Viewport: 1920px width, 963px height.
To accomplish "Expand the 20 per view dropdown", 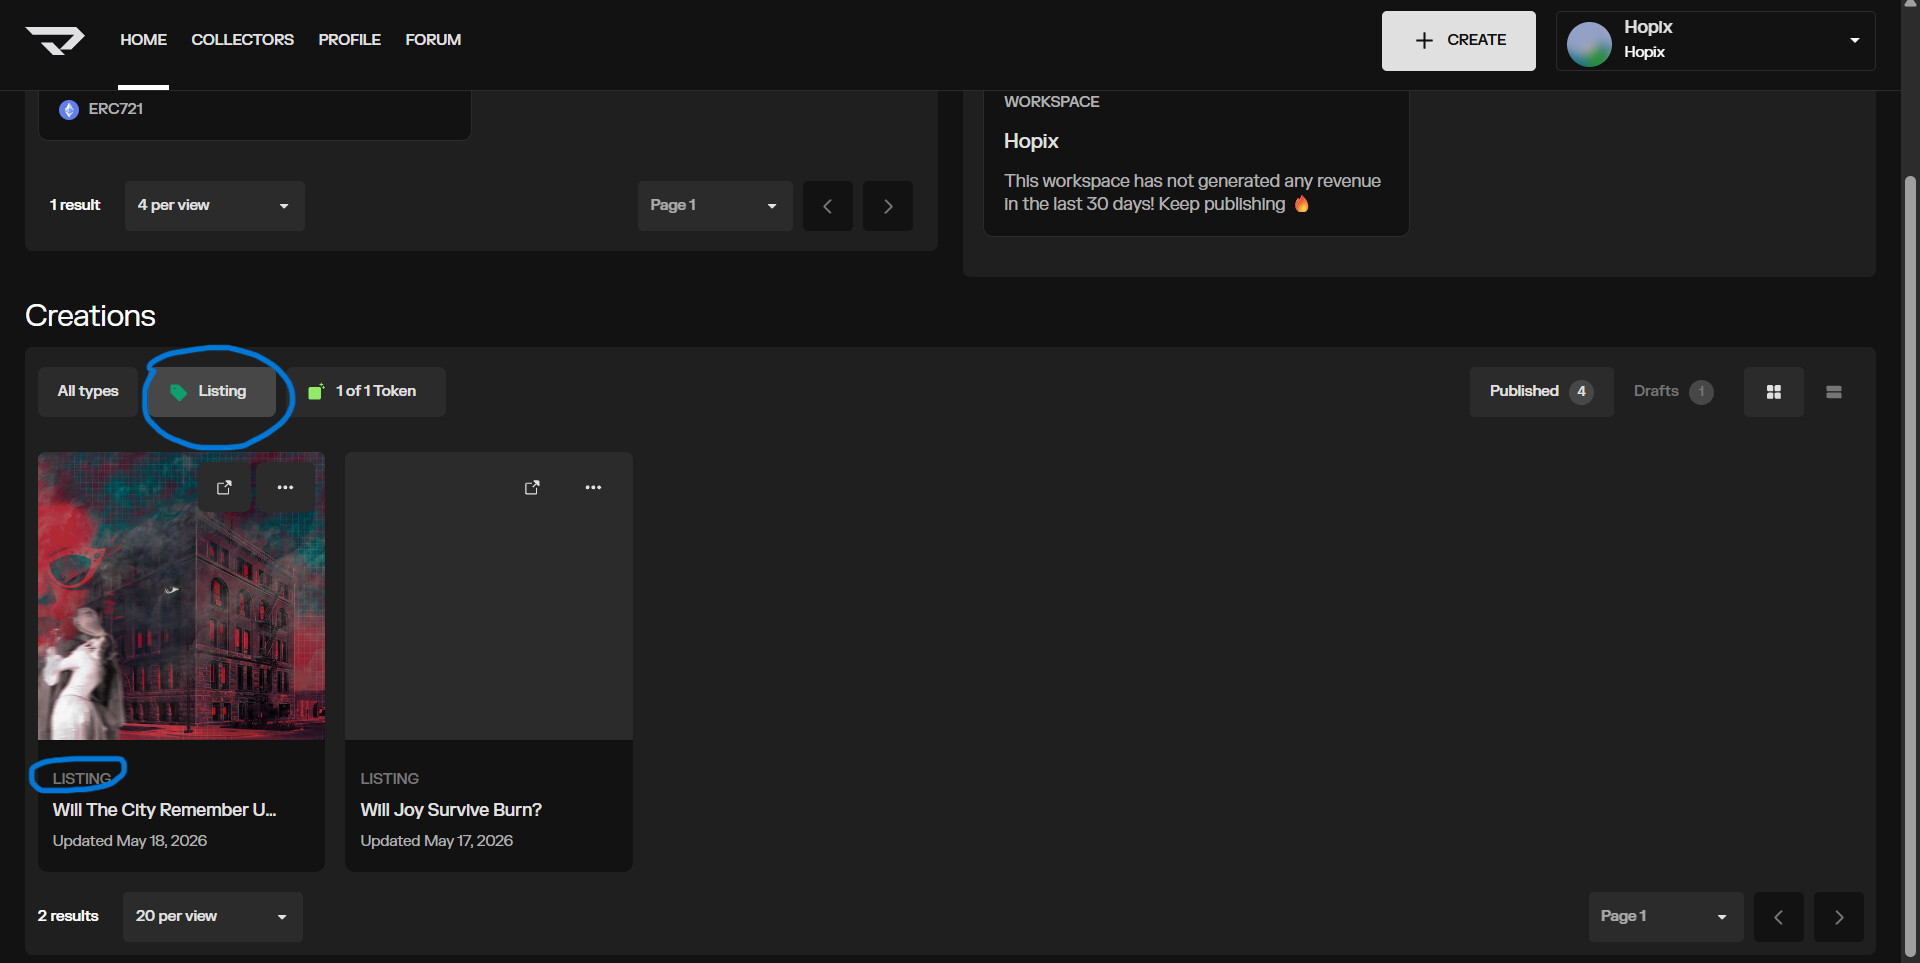I will 213,917.
